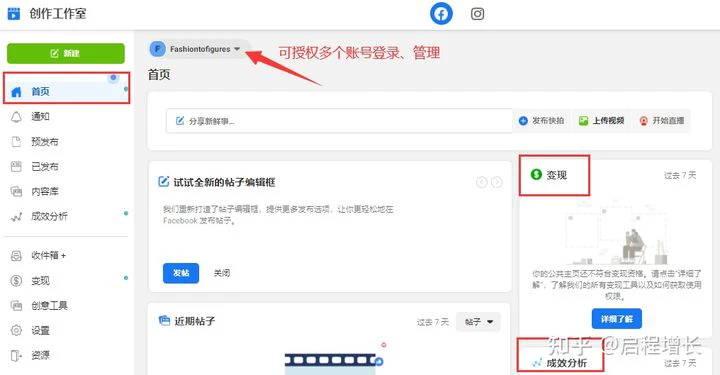Click the blue 发帖 button
The width and height of the screenshot is (720, 375).
click(181, 273)
